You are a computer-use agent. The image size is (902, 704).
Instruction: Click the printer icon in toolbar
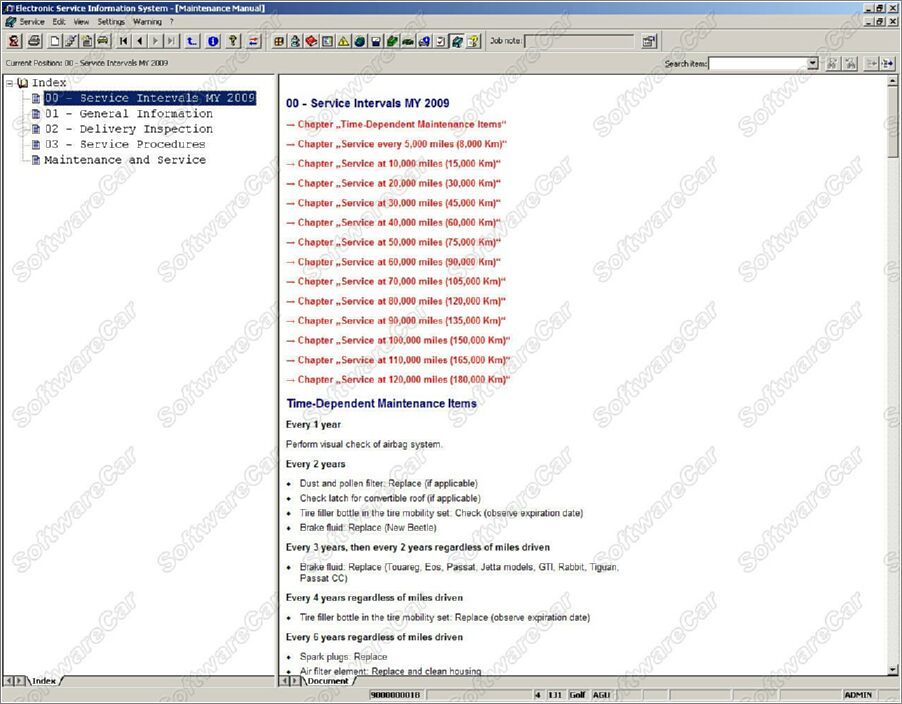pos(34,41)
